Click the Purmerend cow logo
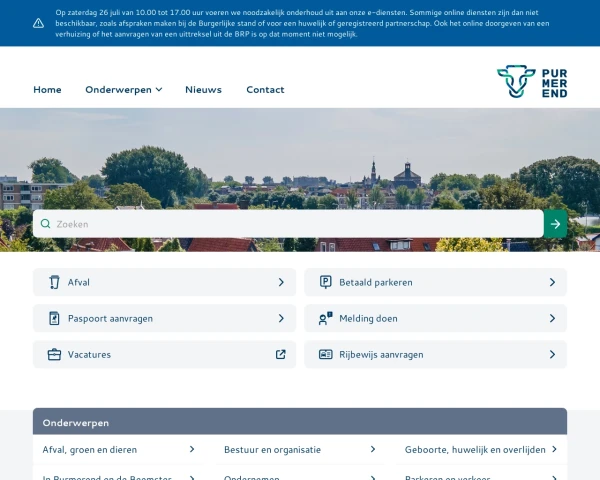 pyautogui.click(x=532, y=81)
